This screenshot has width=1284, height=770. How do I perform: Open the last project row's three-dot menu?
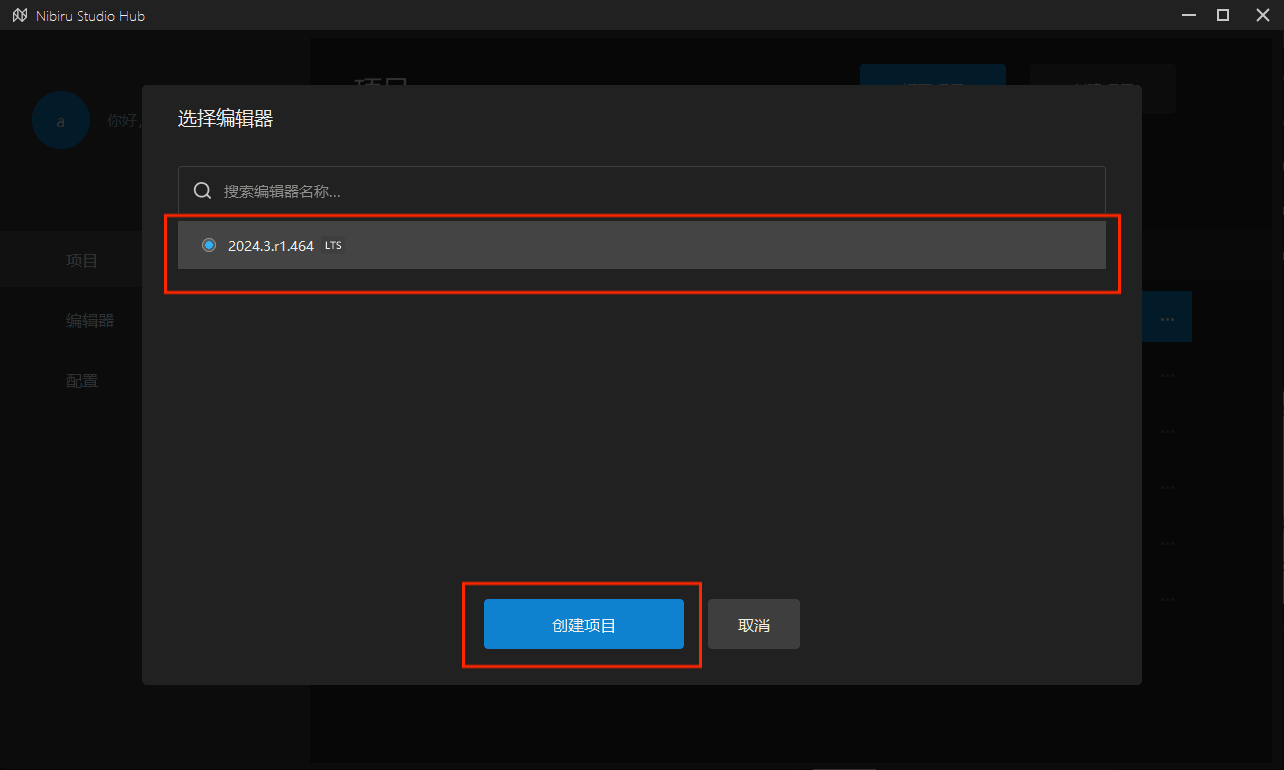pyautogui.click(x=1167, y=600)
